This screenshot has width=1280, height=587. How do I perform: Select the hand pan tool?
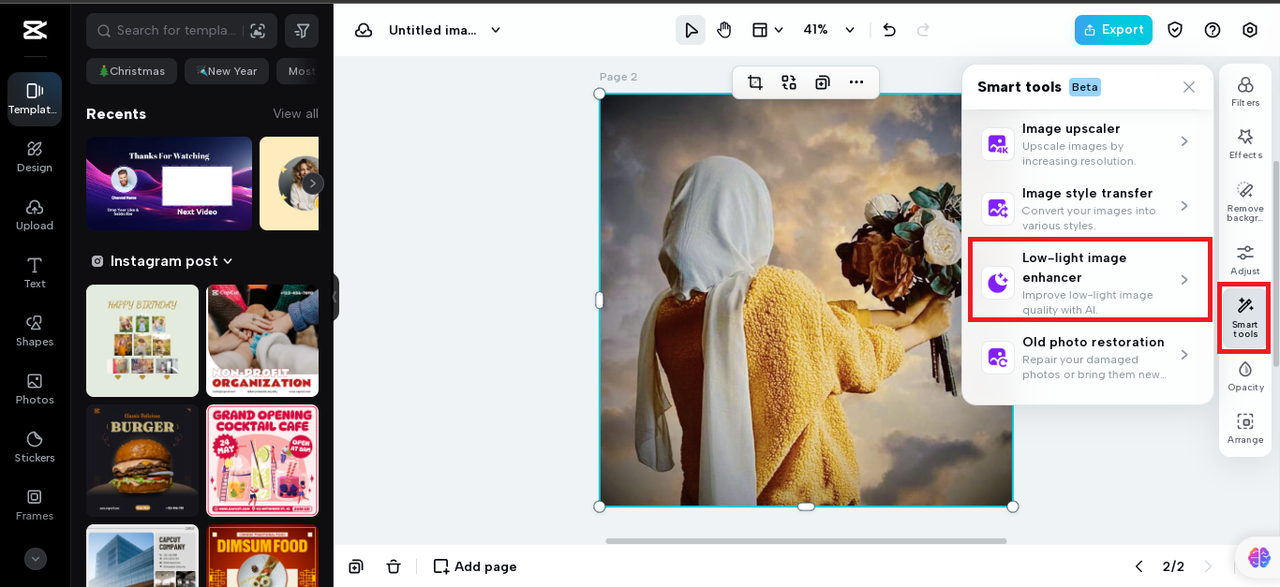click(x=724, y=30)
